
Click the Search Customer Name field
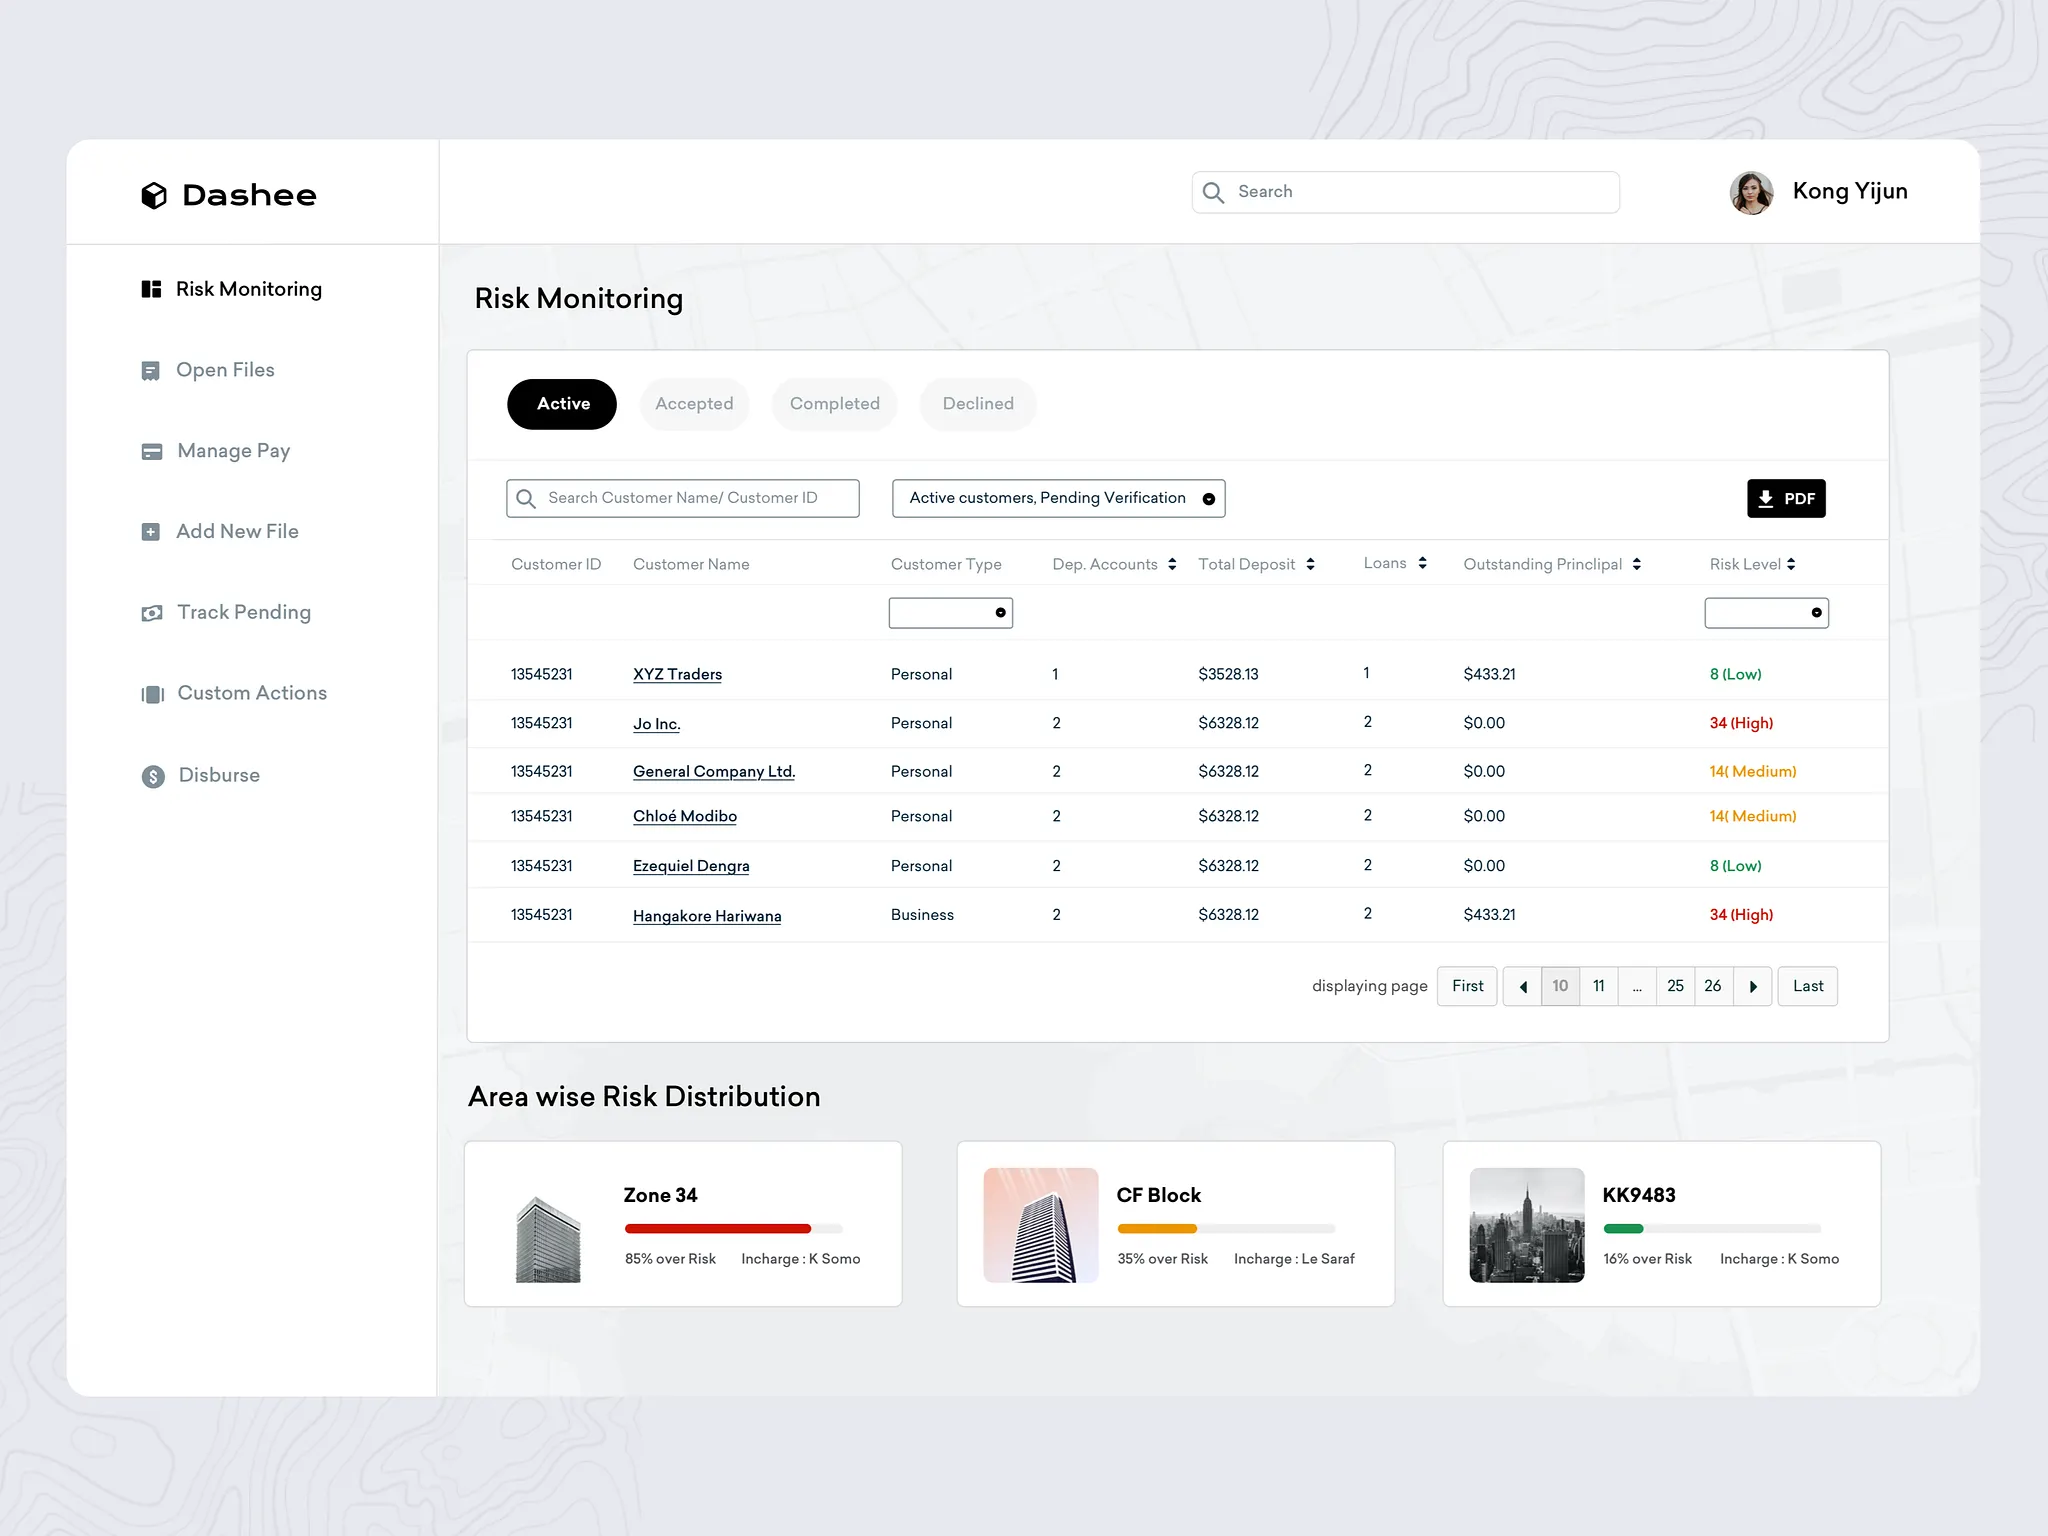pos(683,498)
